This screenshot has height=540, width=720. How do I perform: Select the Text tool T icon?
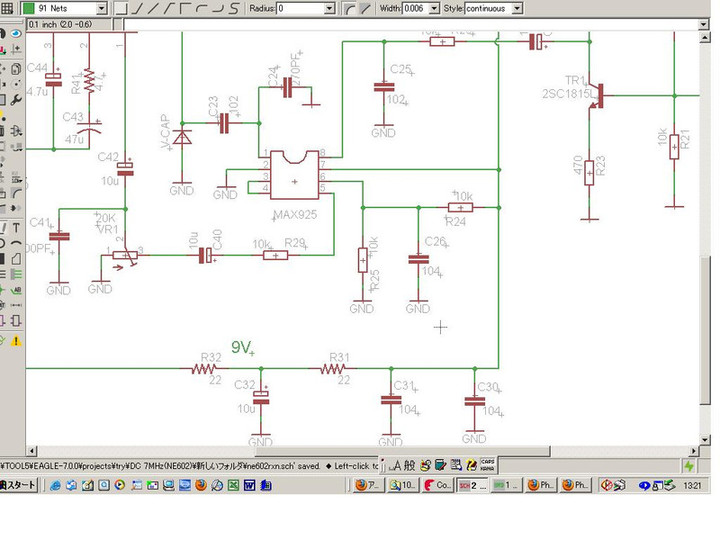coord(17,227)
